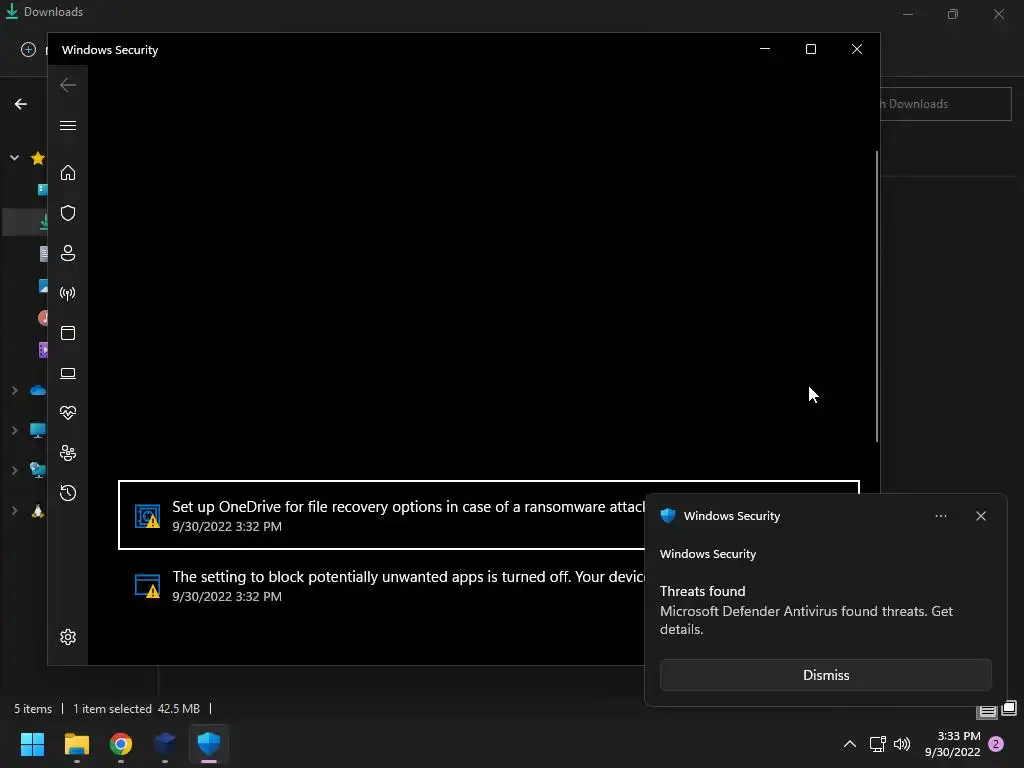Expand Network node in File Explorer tree
This screenshot has height=768, width=1024.
click(x=14, y=470)
